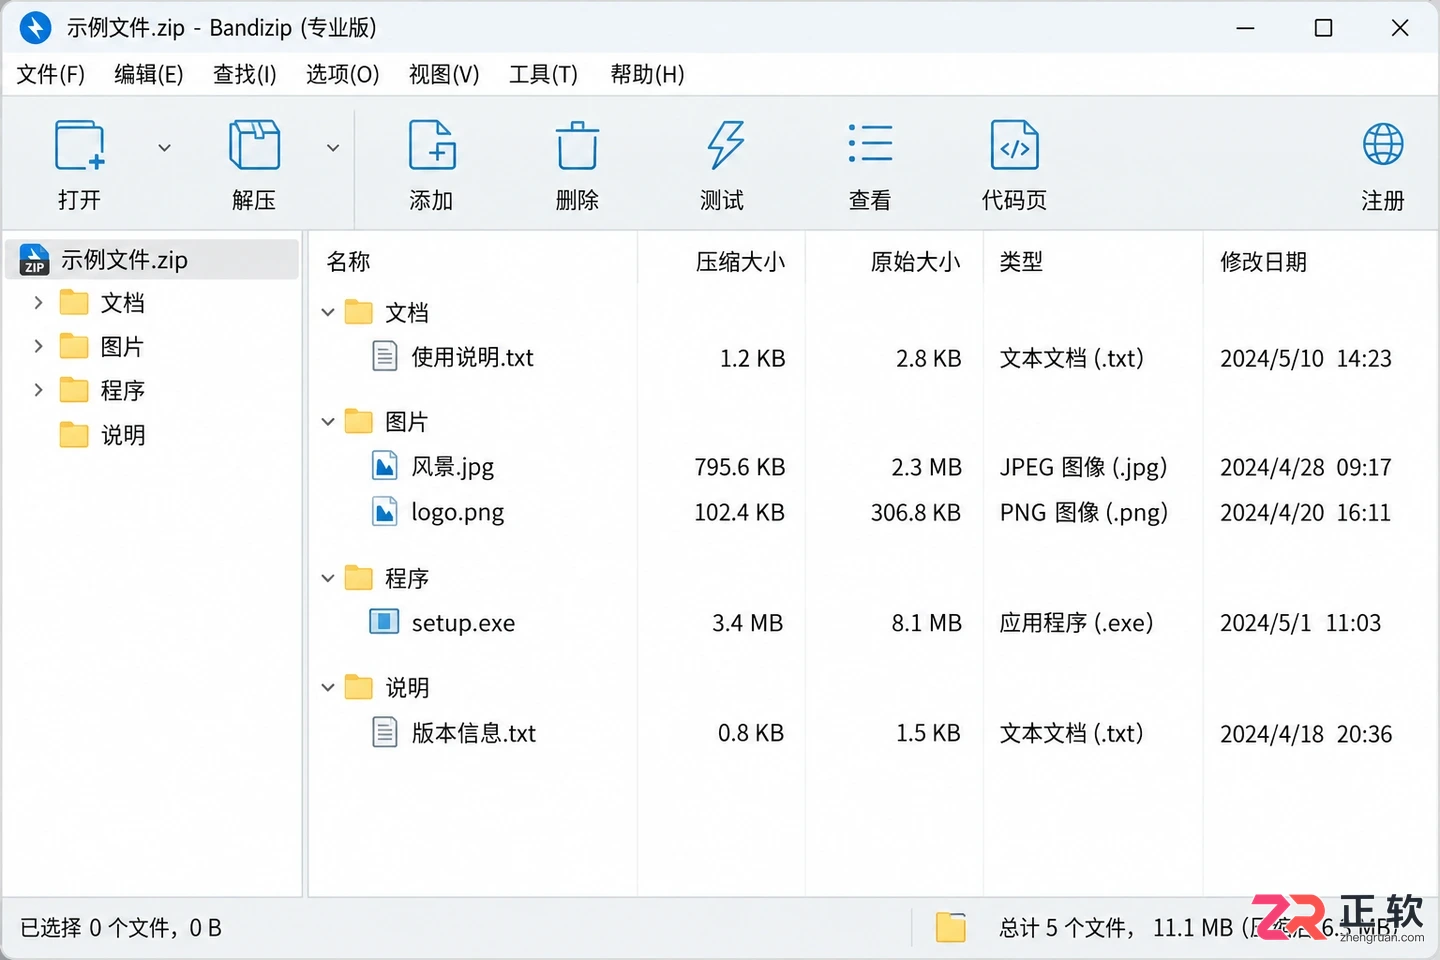Collapse the 说明 group in the file list
1440x960 pixels.
328,687
